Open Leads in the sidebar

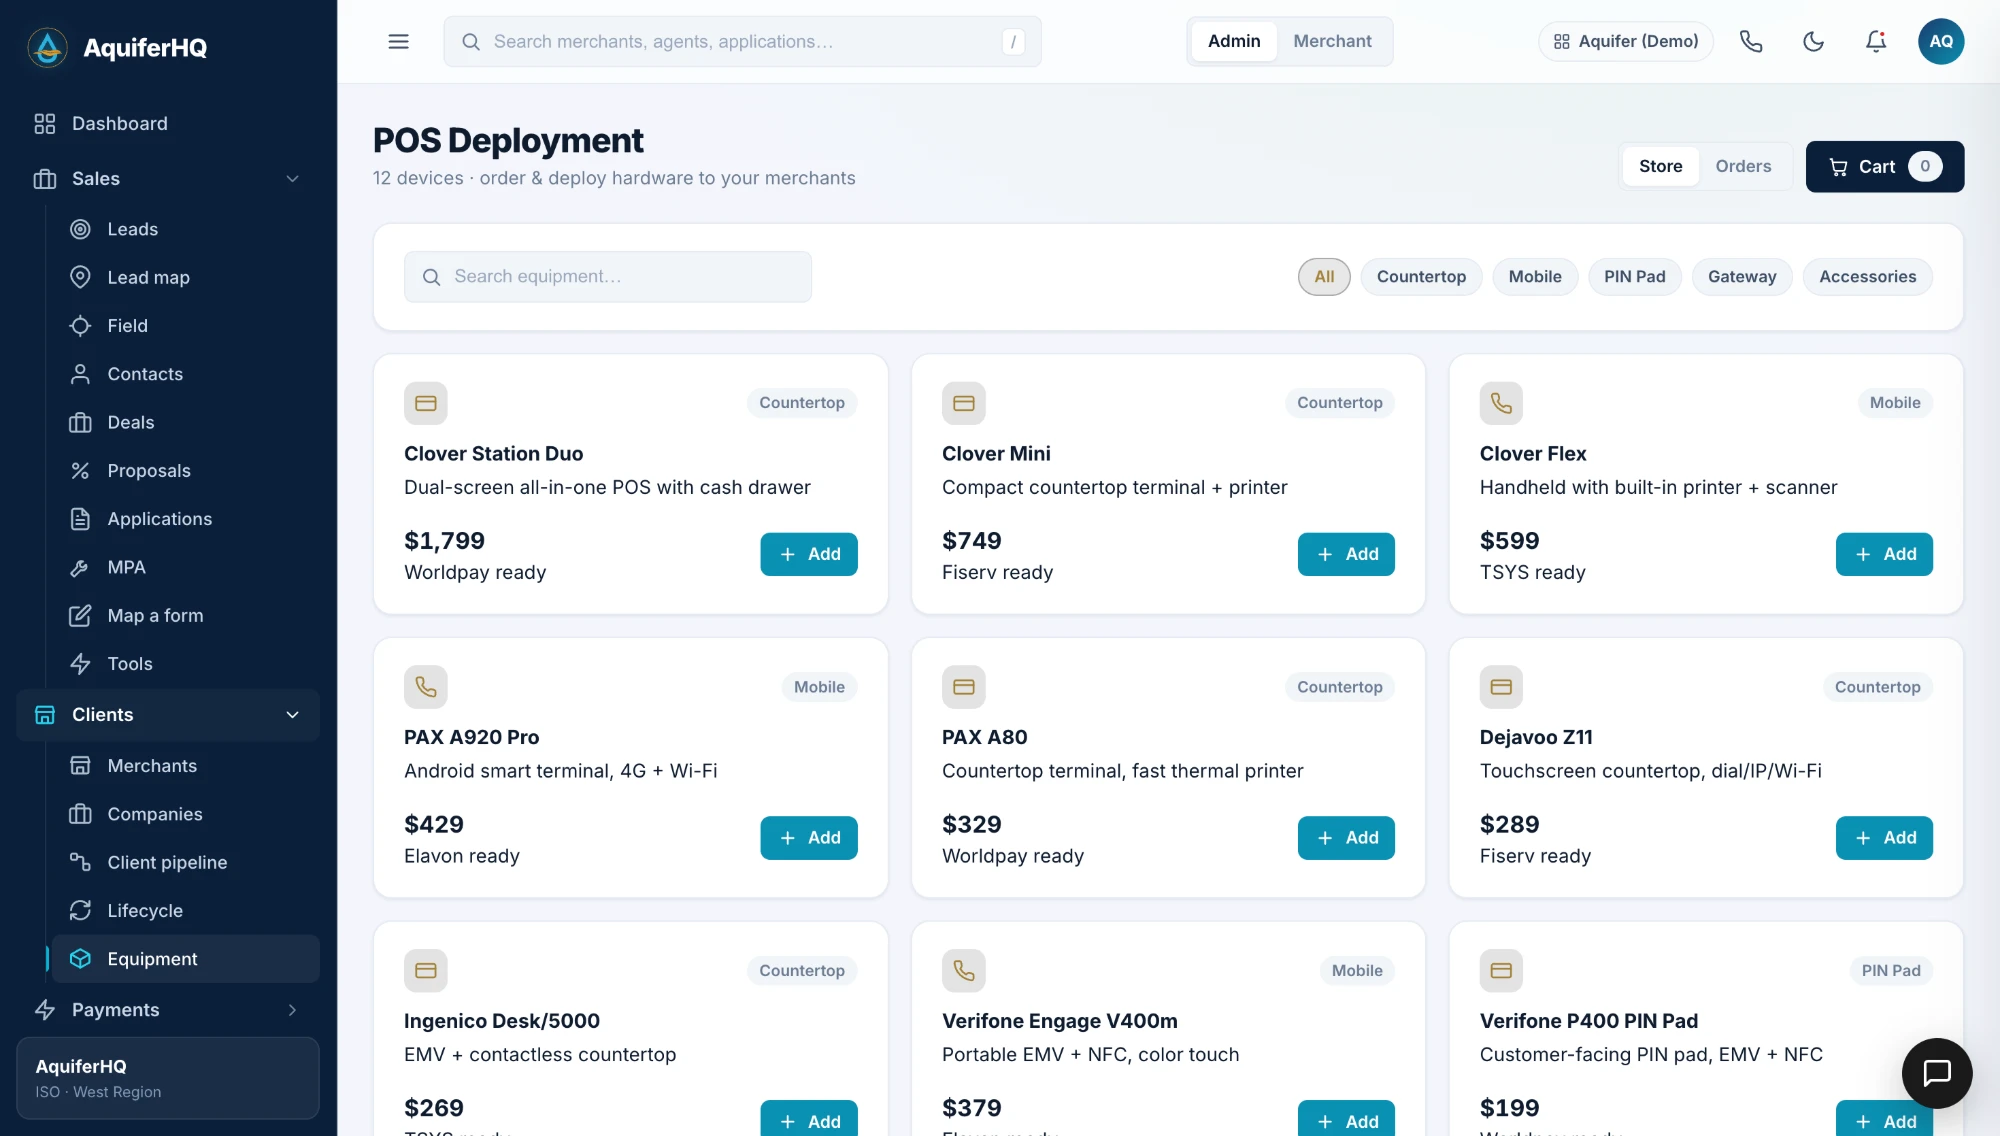[186, 229]
